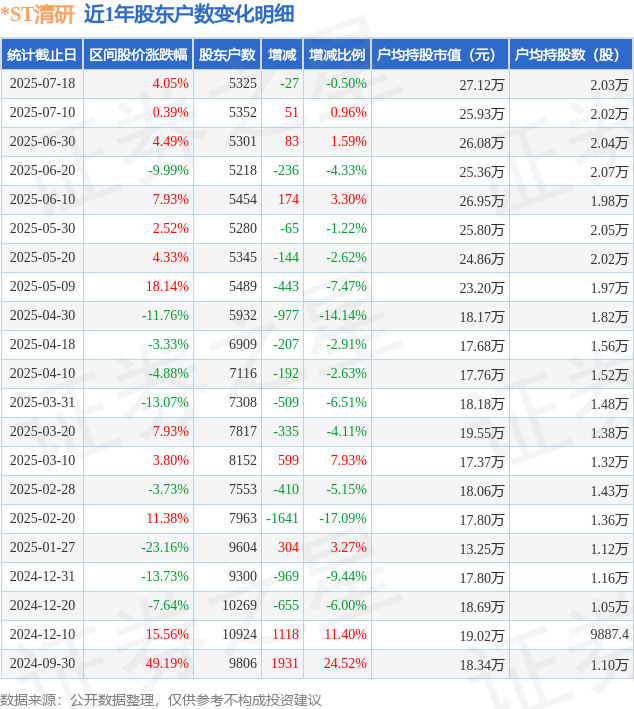Select the date cell 2025-04-18
Image resolution: width=634 pixels, height=709 pixels.
click(43, 344)
